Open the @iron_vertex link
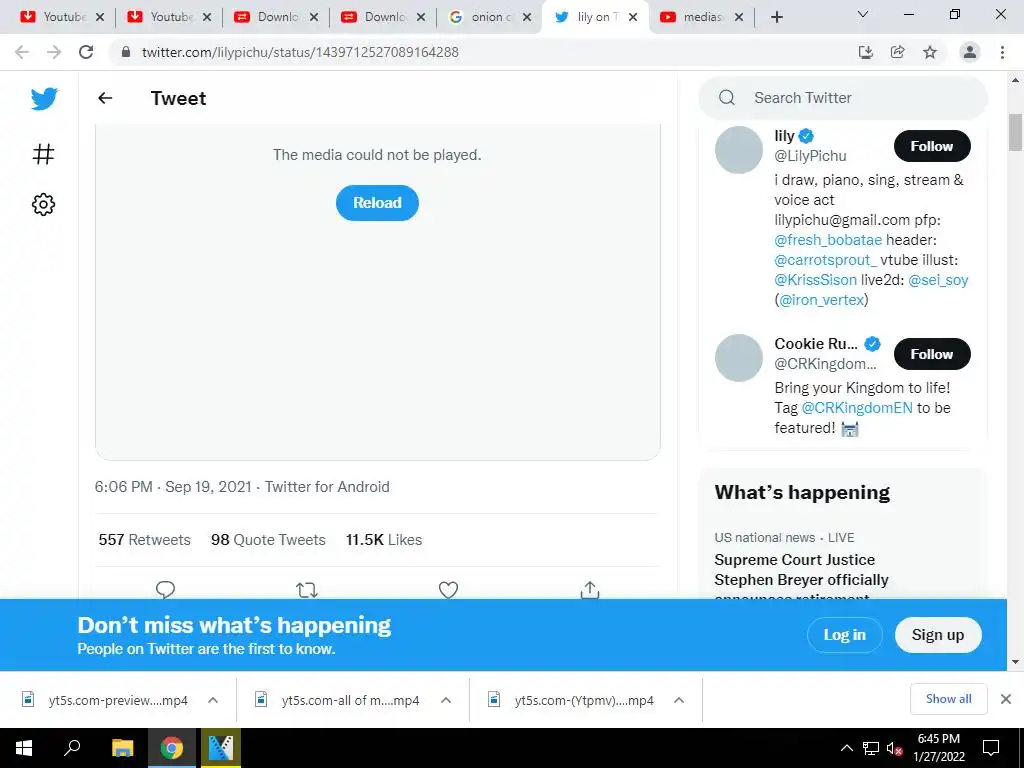 tap(822, 300)
